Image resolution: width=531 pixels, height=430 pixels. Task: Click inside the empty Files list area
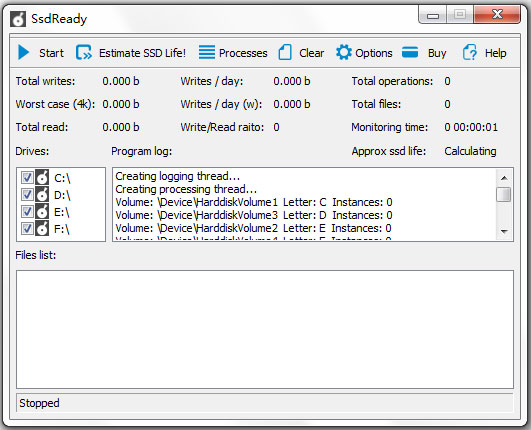265,329
